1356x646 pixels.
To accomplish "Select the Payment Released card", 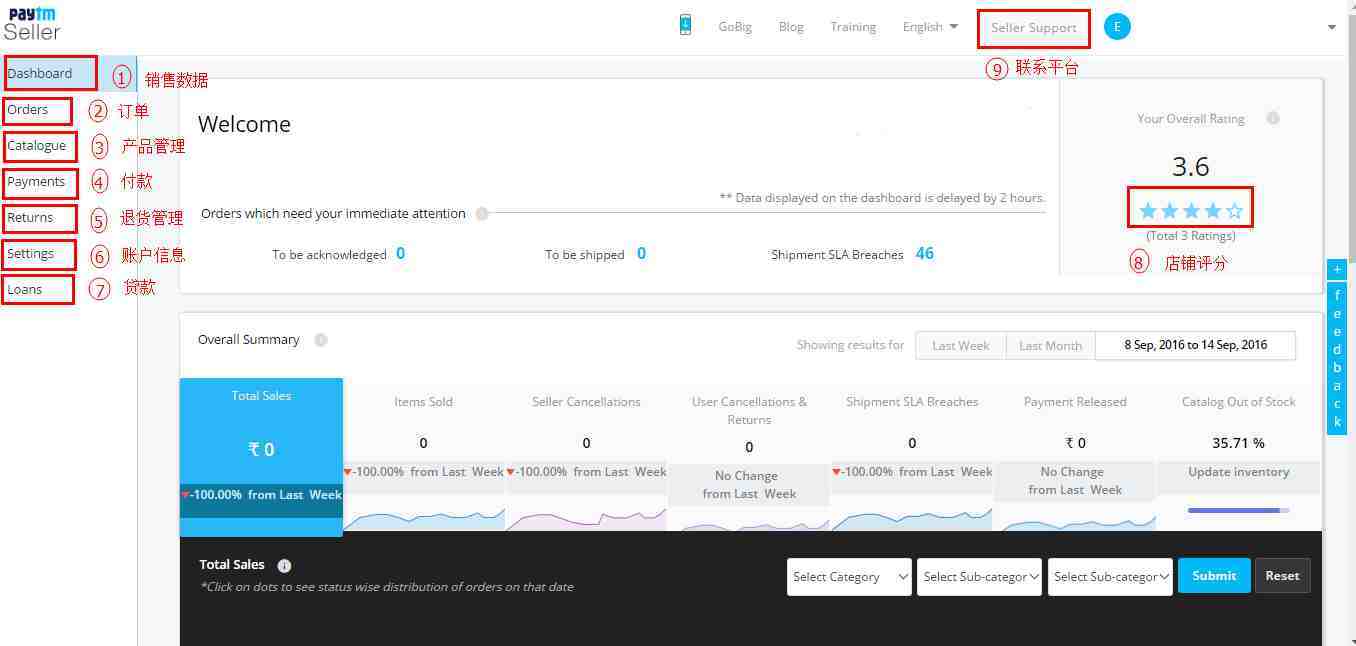I will point(1076,456).
